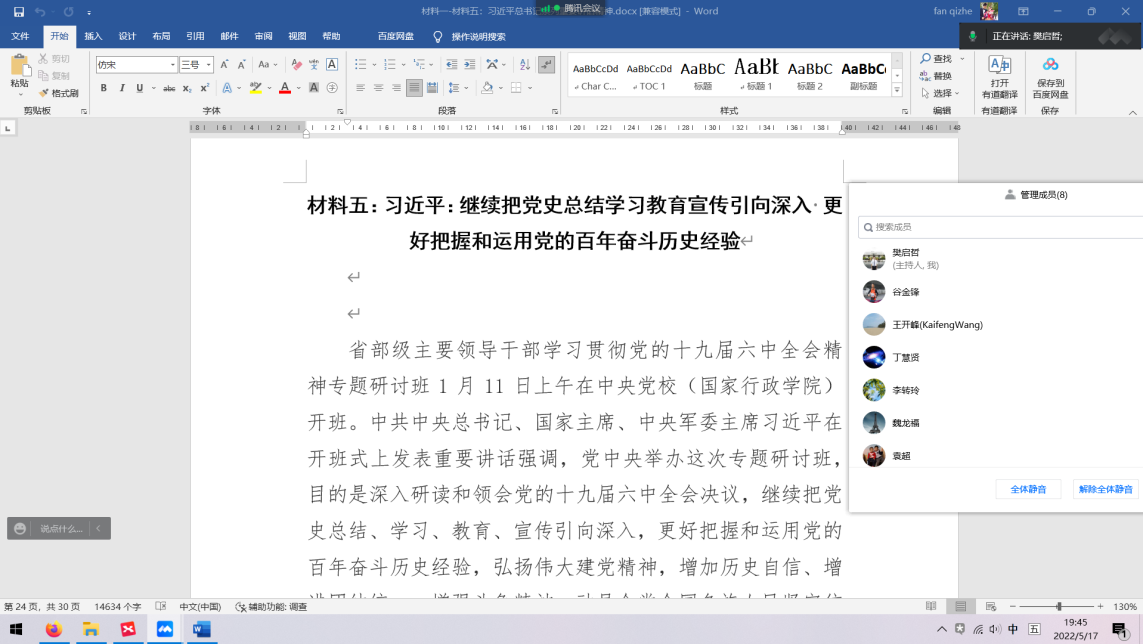The image size is (1143, 644).
Task: Click Unmute All (解除全体静音) button
Action: [x=1105, y=489]
